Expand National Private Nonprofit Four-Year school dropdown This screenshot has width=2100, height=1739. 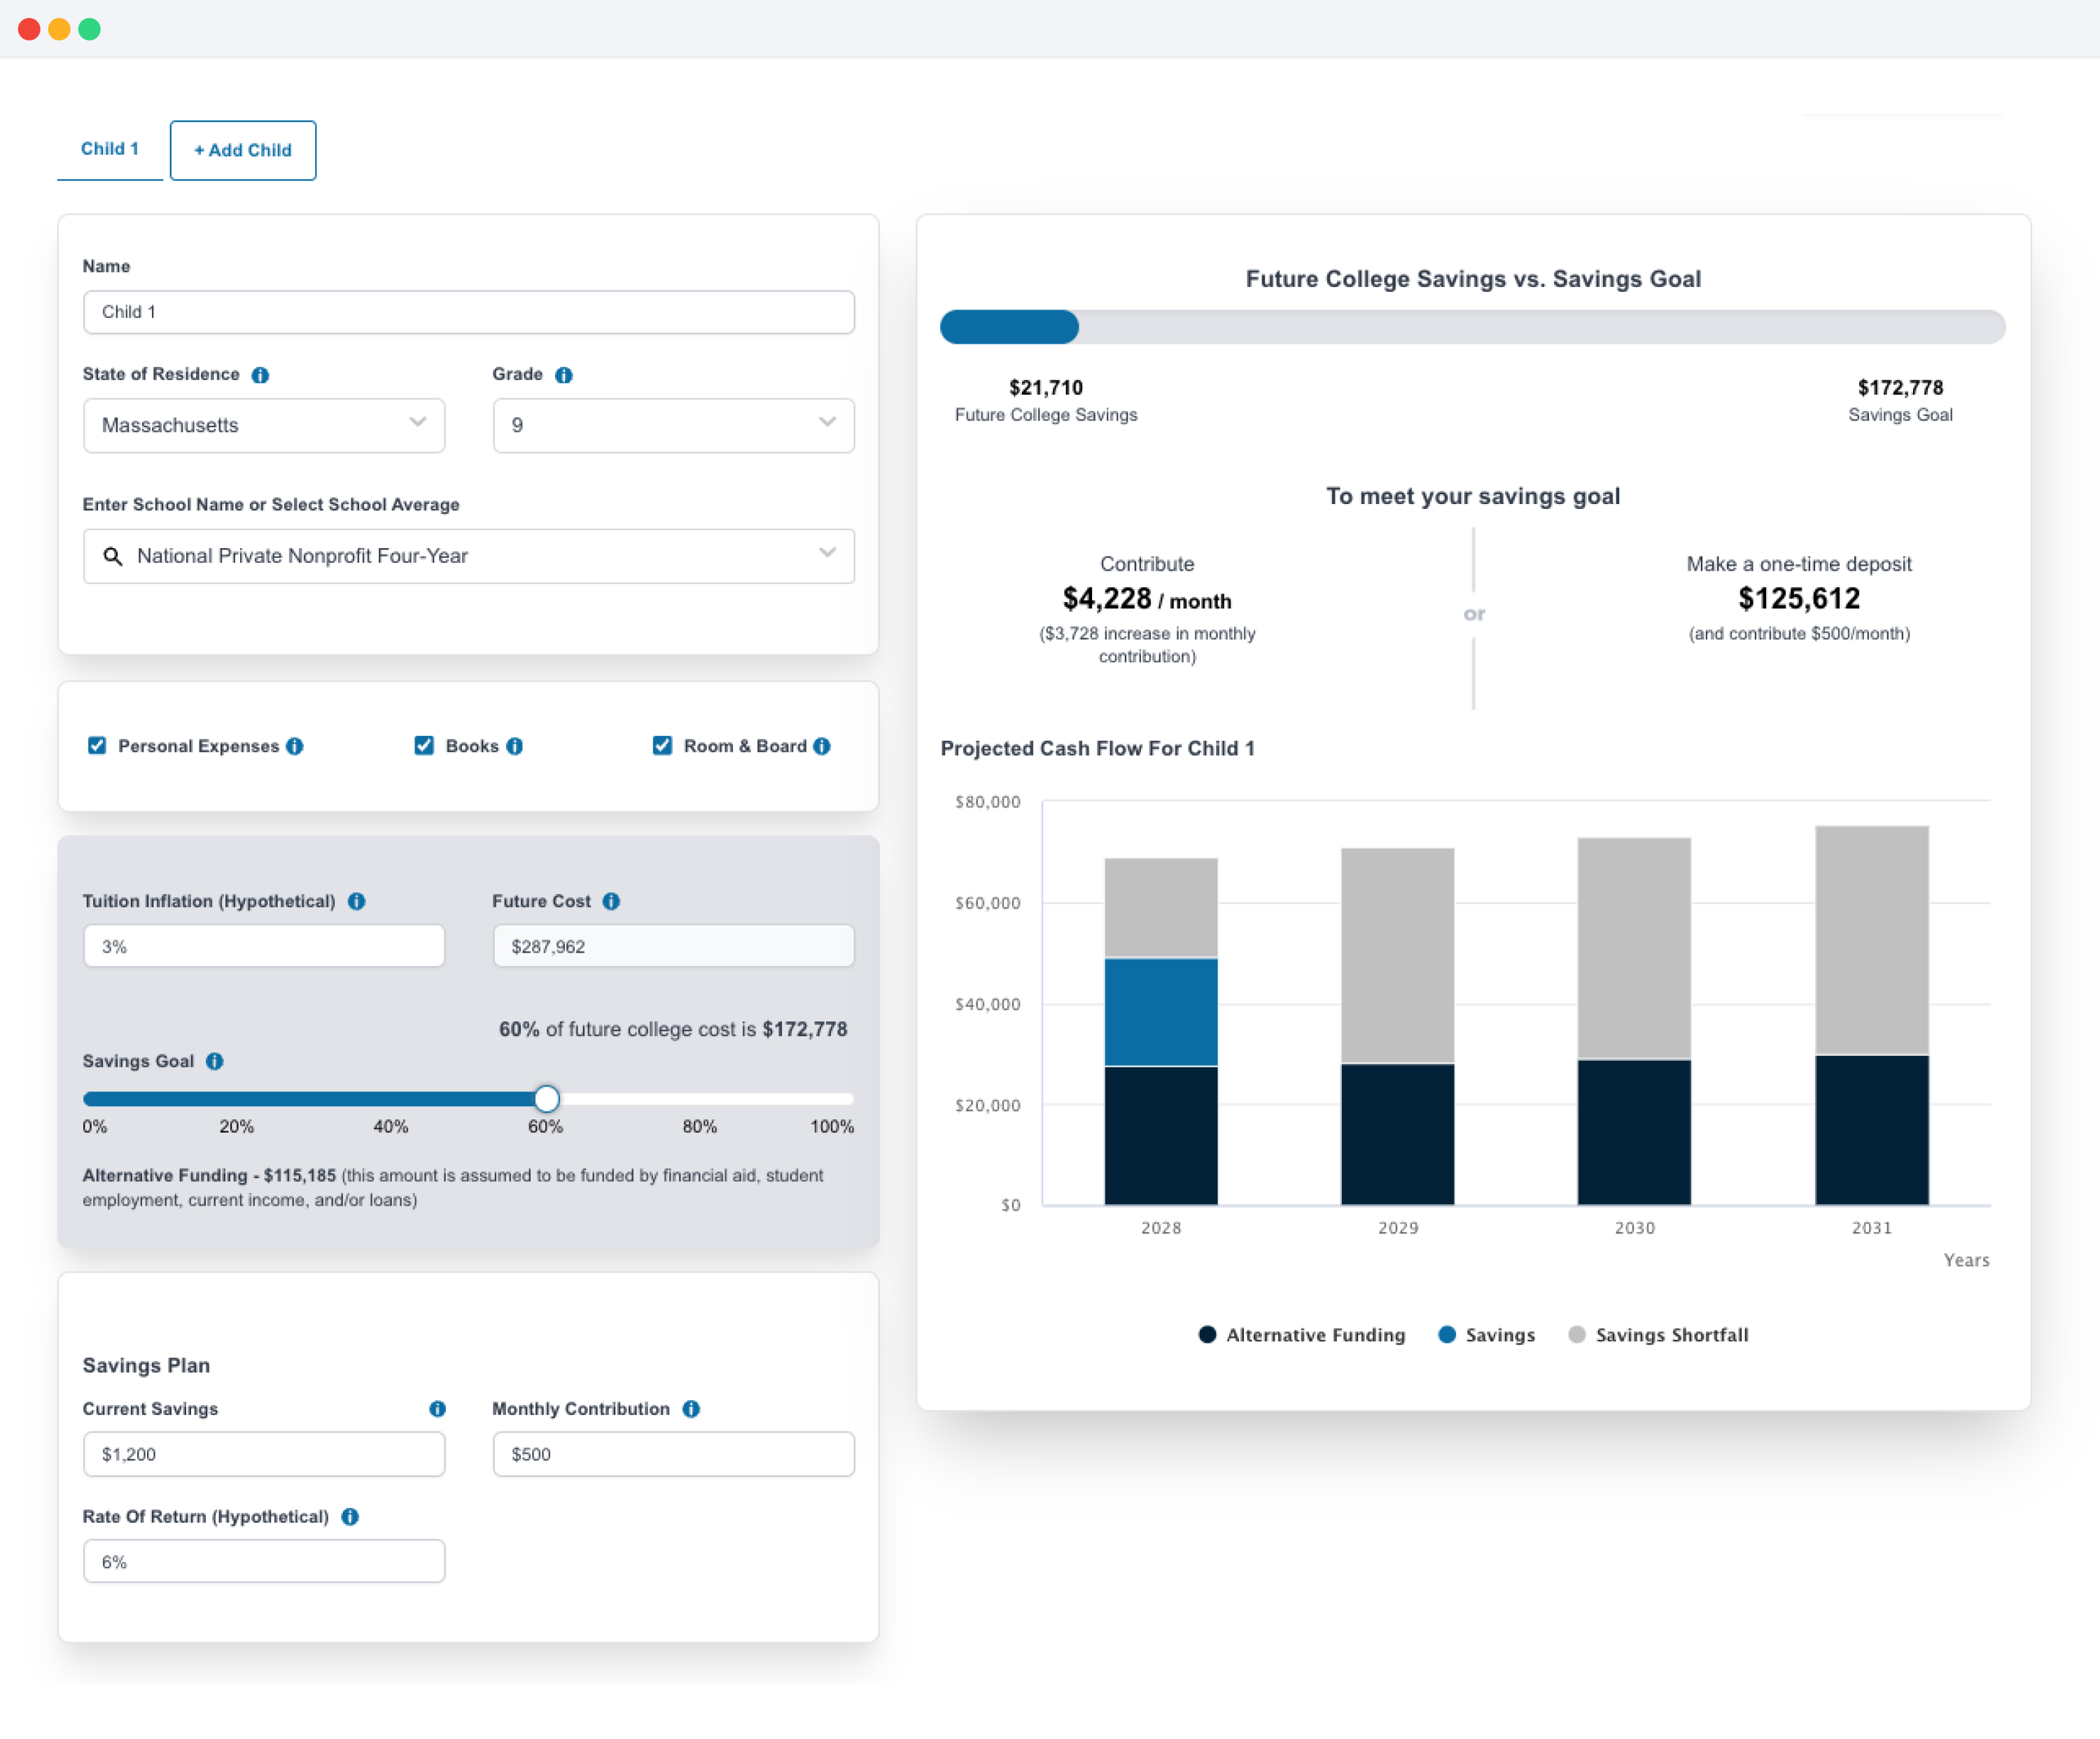469,556
